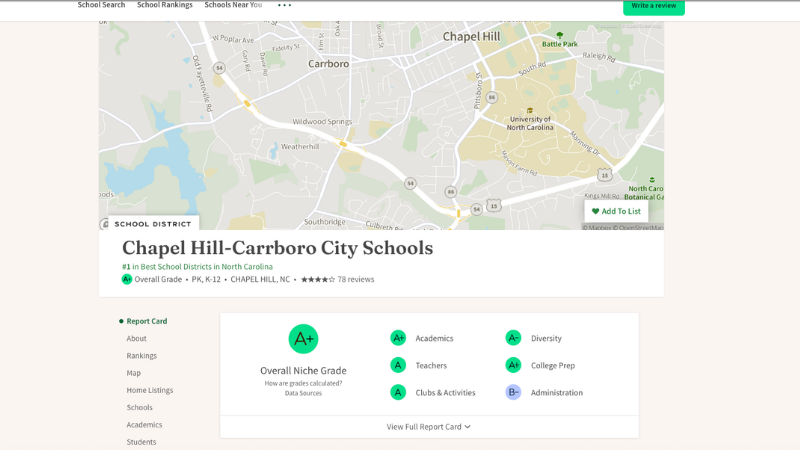Open the three-dot more menu
800x450 pixels.
[x=284, y=5]
